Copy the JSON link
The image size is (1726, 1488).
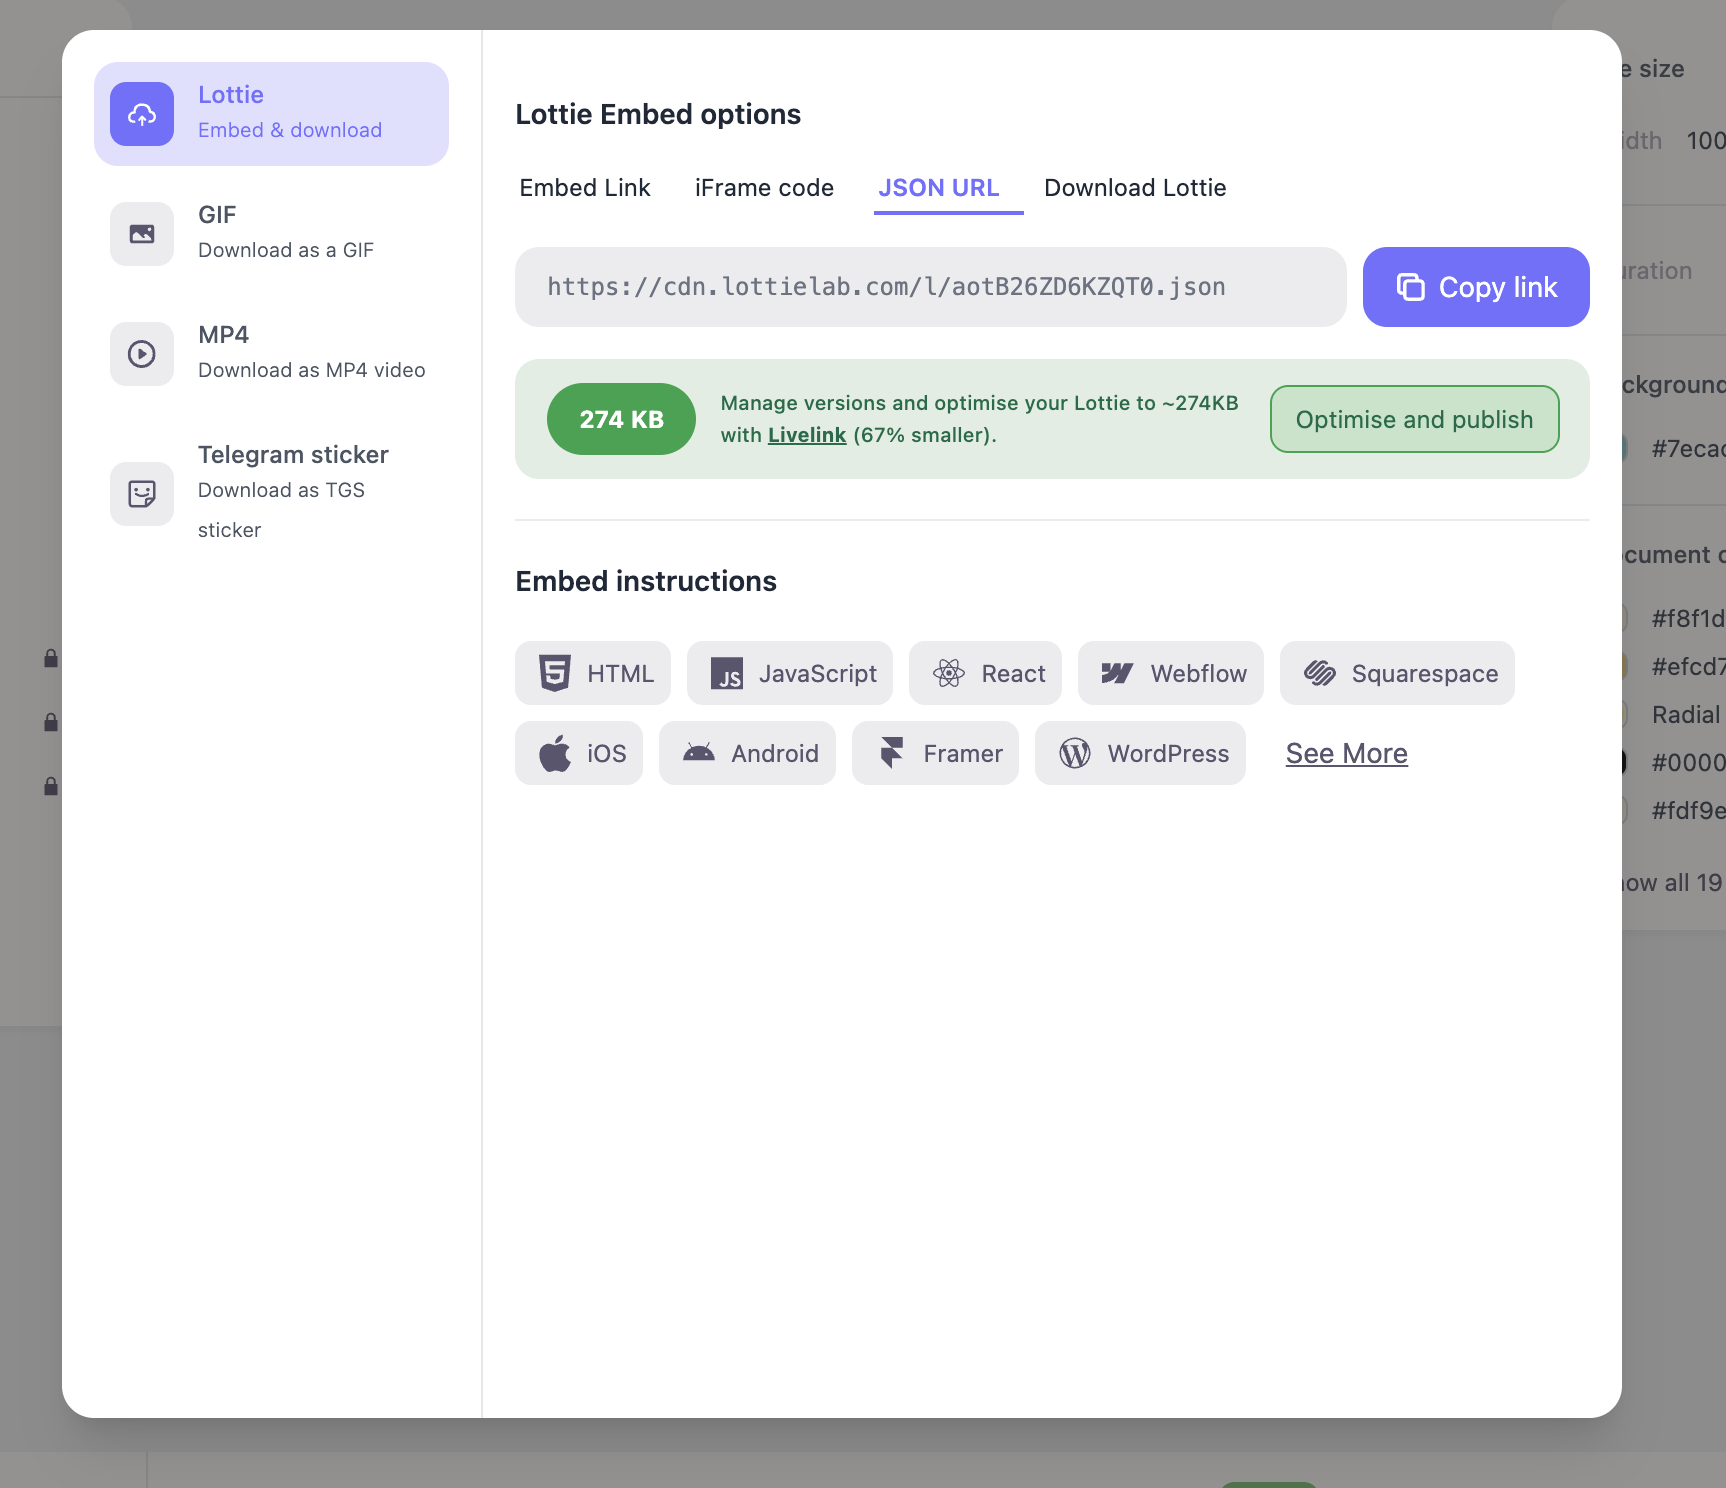coord(1476,287)
